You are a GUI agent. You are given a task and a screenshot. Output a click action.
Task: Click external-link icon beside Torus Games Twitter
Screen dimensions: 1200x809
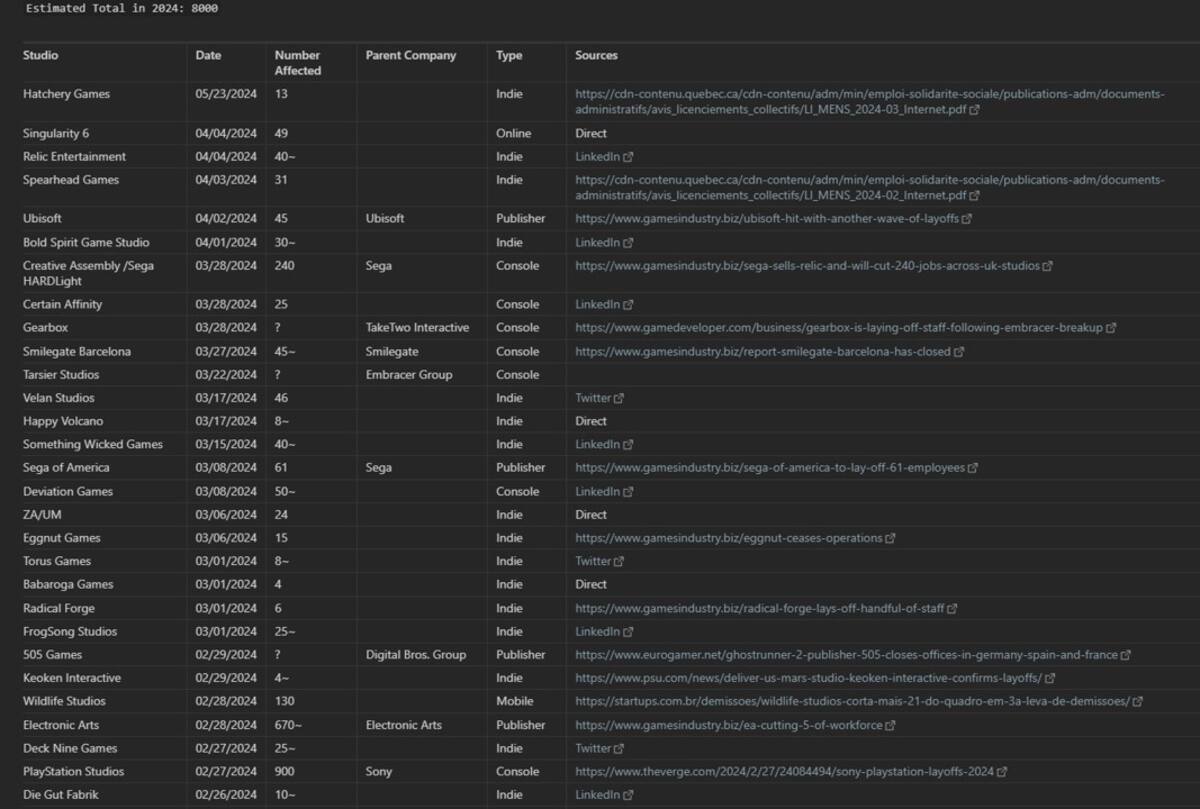click(619, 562)
